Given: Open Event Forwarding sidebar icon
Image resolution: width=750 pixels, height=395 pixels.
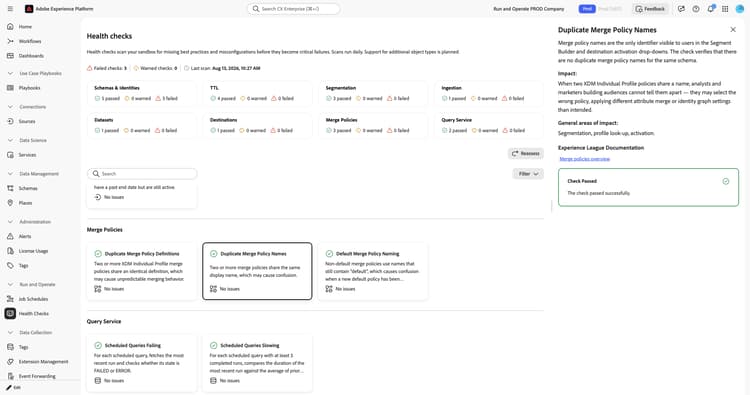Looking at the screenshot, I should coord(10,376).
